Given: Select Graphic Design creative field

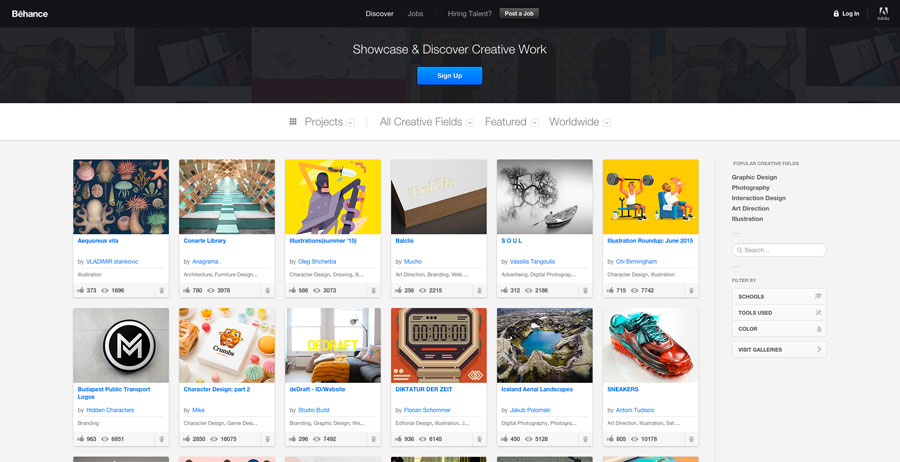Looking at the screenshot, I should tap(754, 177).
